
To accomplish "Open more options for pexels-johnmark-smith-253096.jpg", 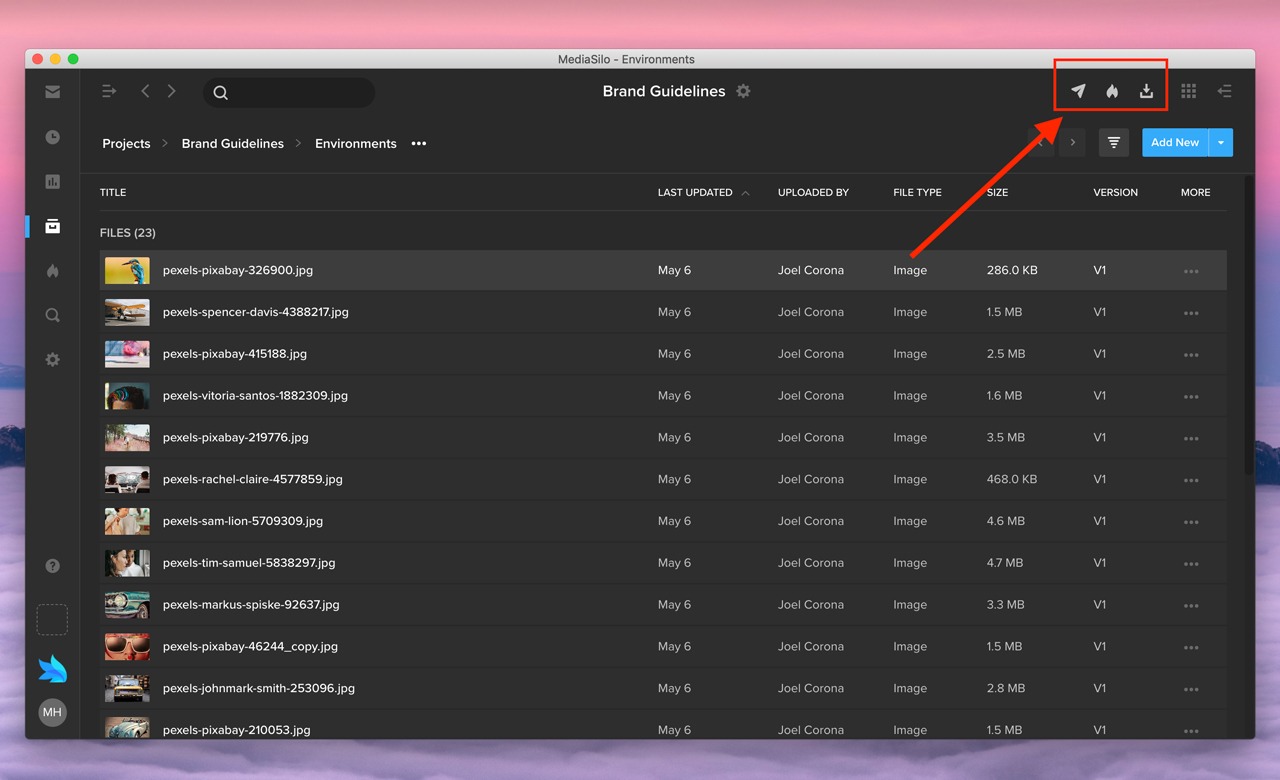I will [1191, 689].
